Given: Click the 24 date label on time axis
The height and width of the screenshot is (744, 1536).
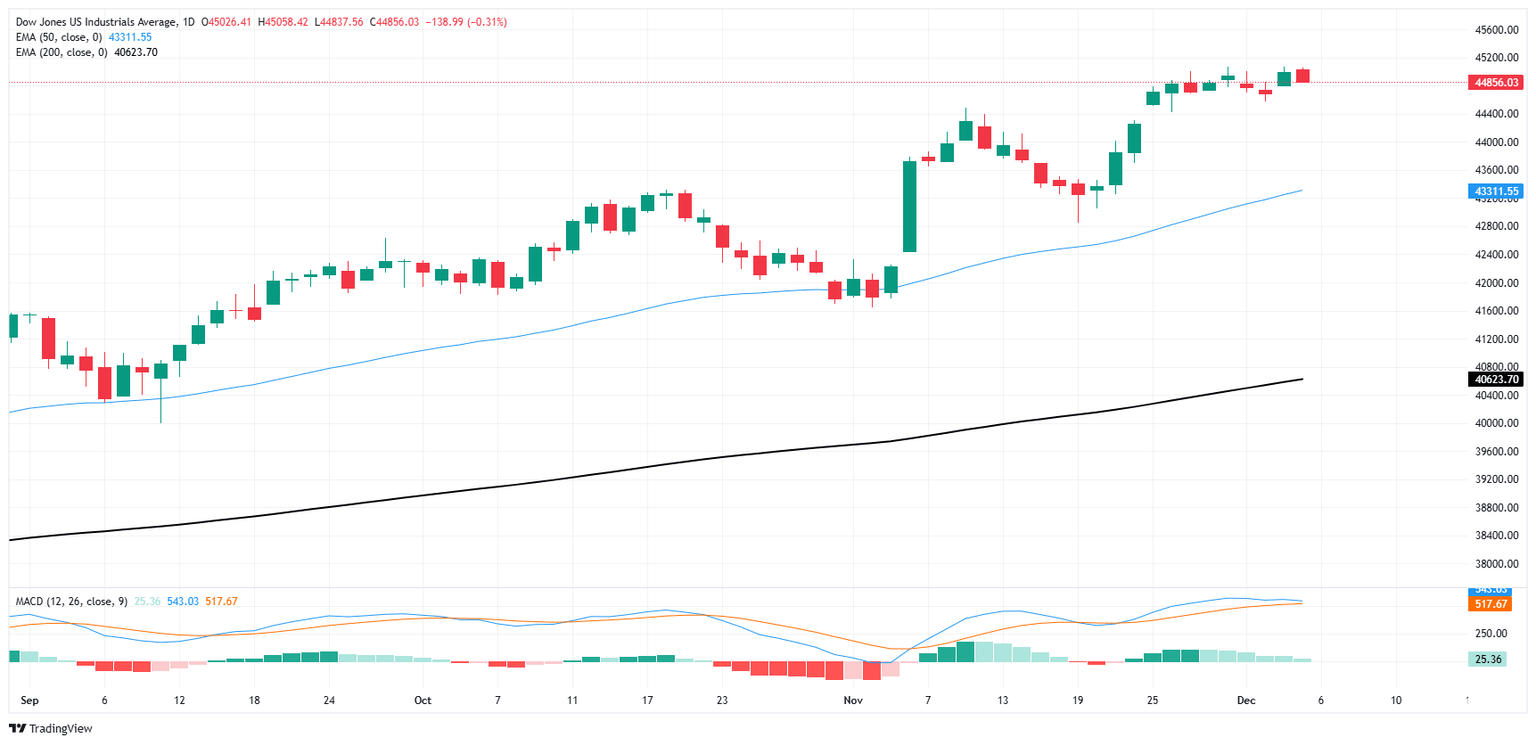Looking at the screenshot, I should click(331, 700).
